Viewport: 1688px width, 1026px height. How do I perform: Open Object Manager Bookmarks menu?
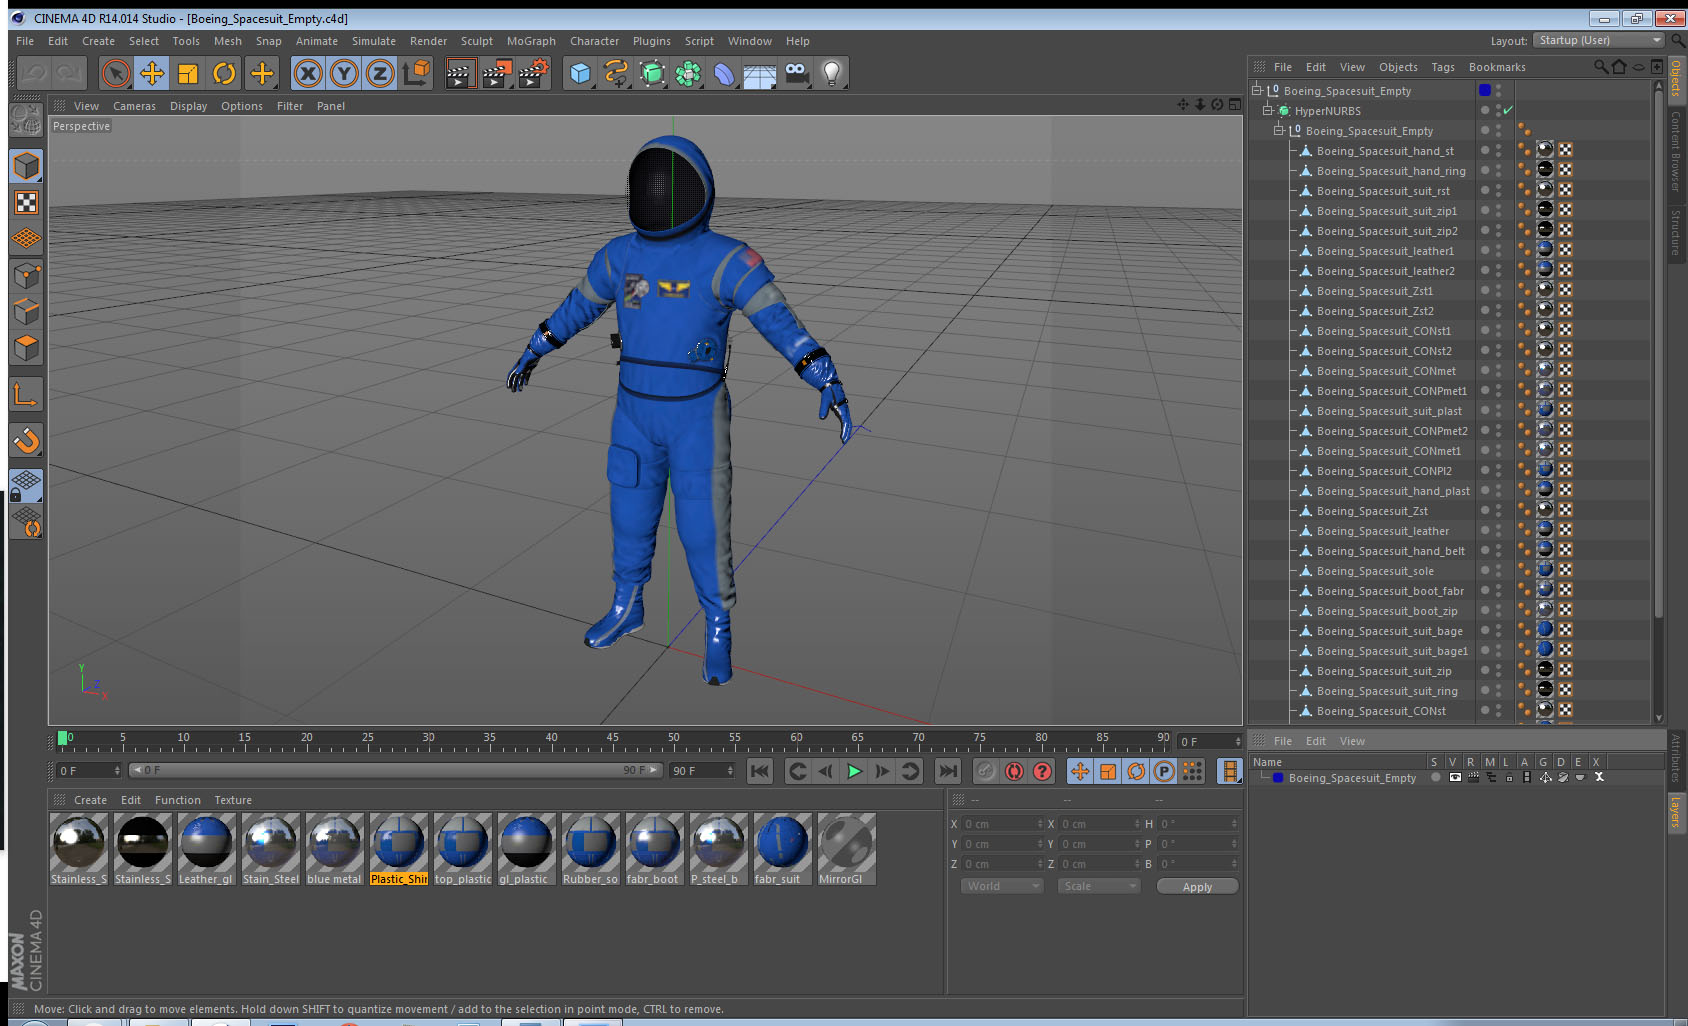1497,67
